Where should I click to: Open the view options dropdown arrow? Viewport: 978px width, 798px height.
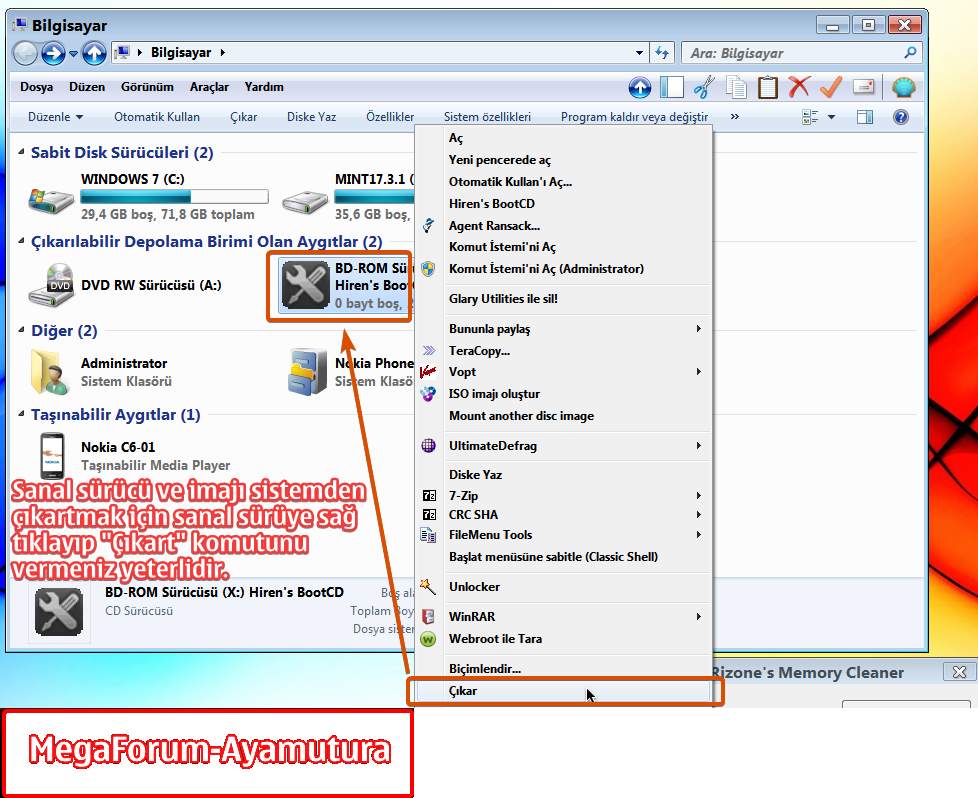tap(831, 117)
